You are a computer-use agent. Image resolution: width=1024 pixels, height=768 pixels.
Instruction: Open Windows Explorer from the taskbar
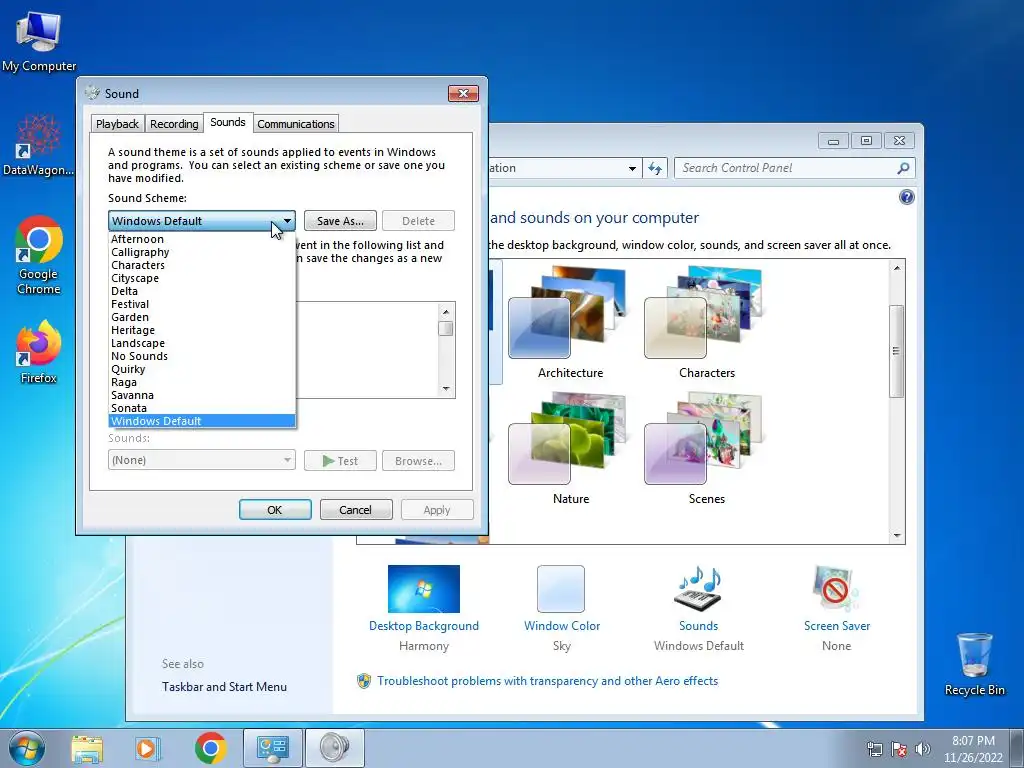[87, 748]
